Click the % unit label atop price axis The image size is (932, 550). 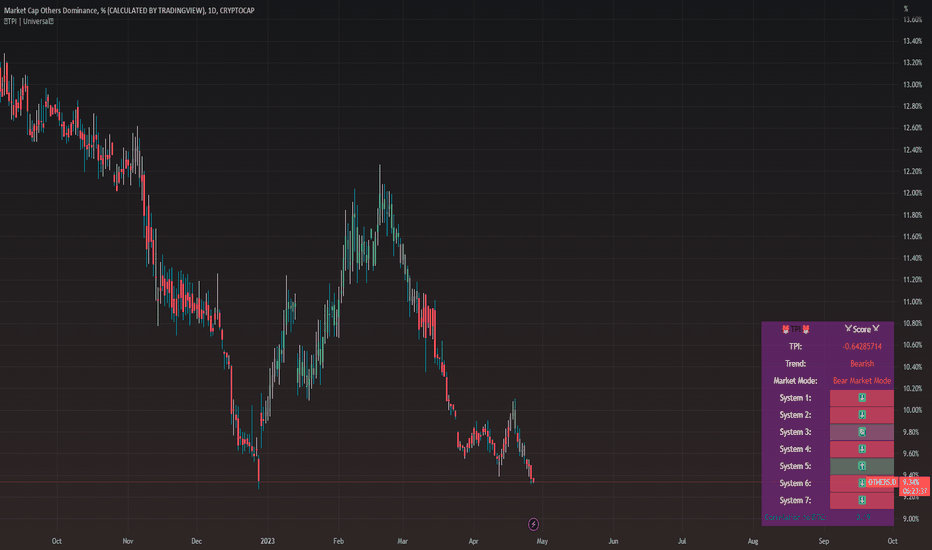[x=906, y=8]
